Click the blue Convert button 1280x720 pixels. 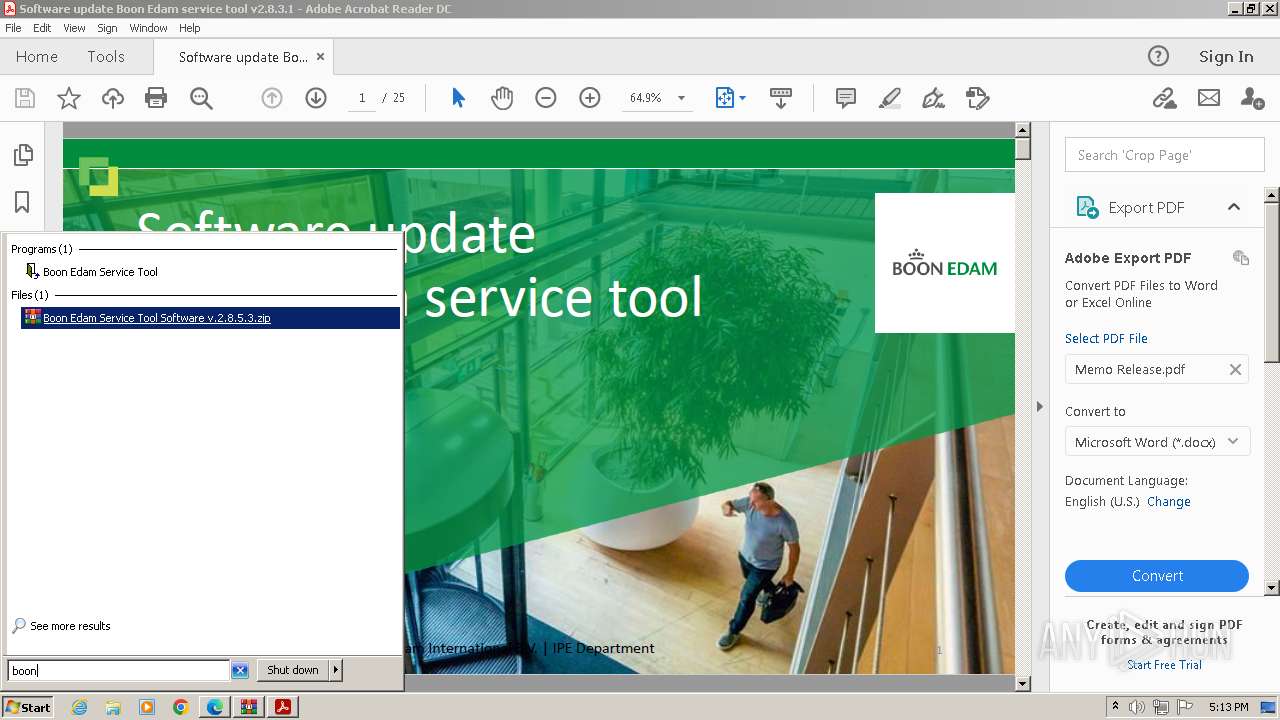[x=1157, y=576]
